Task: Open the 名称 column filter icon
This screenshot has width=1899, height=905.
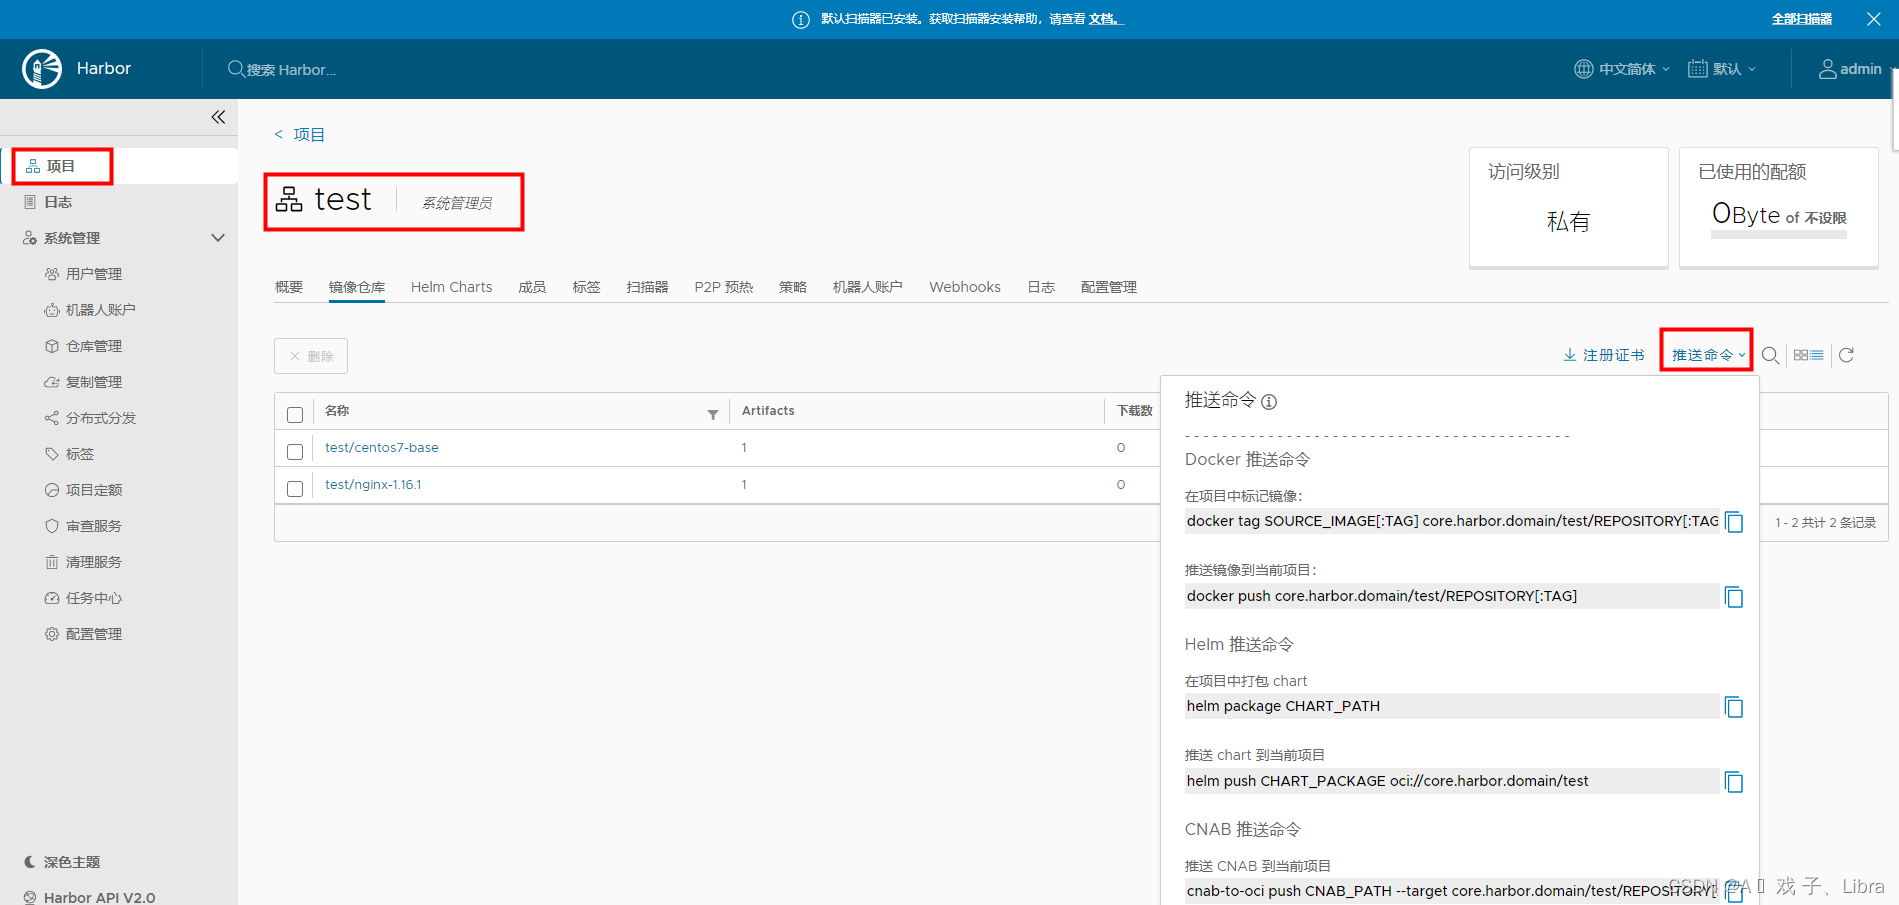Action: coord(713,414)
